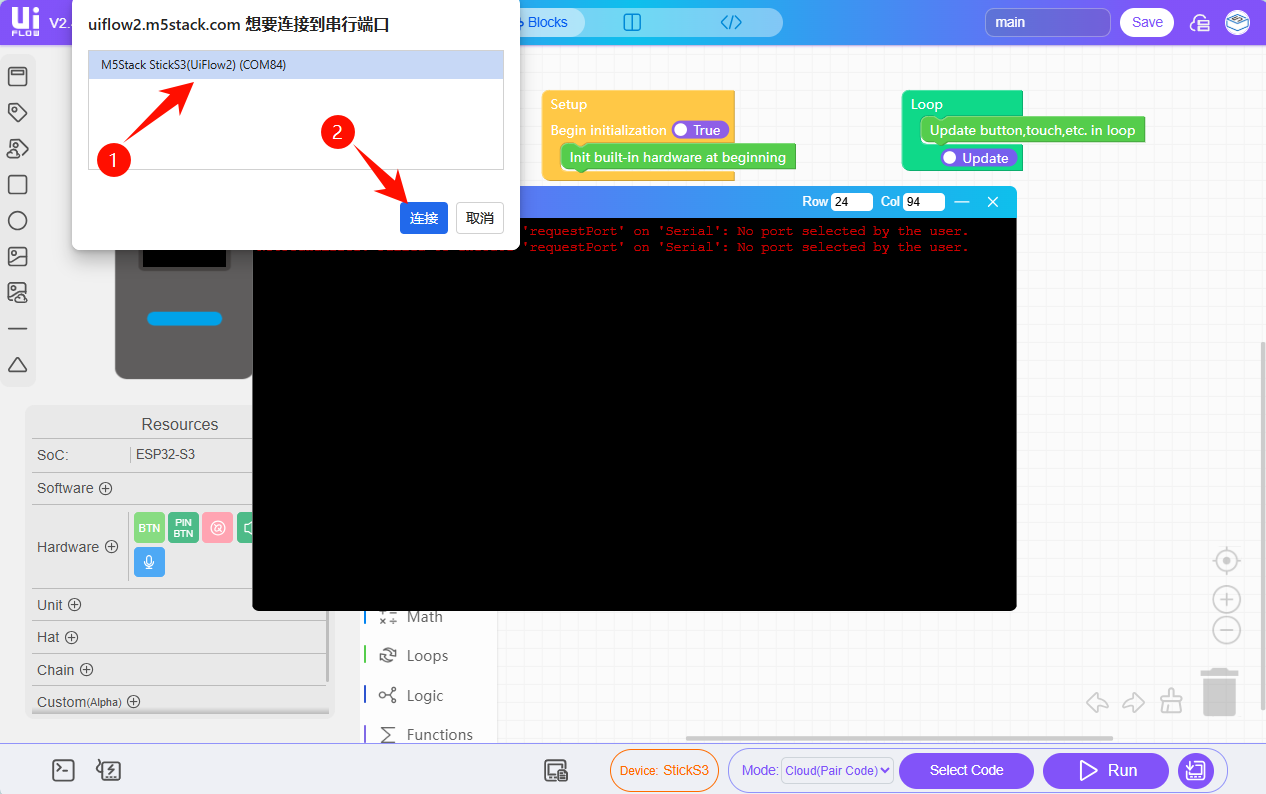The width and height of the screenshot is (1266, 794).
Task: Open the Loops block category
Action: pos(427,656)
